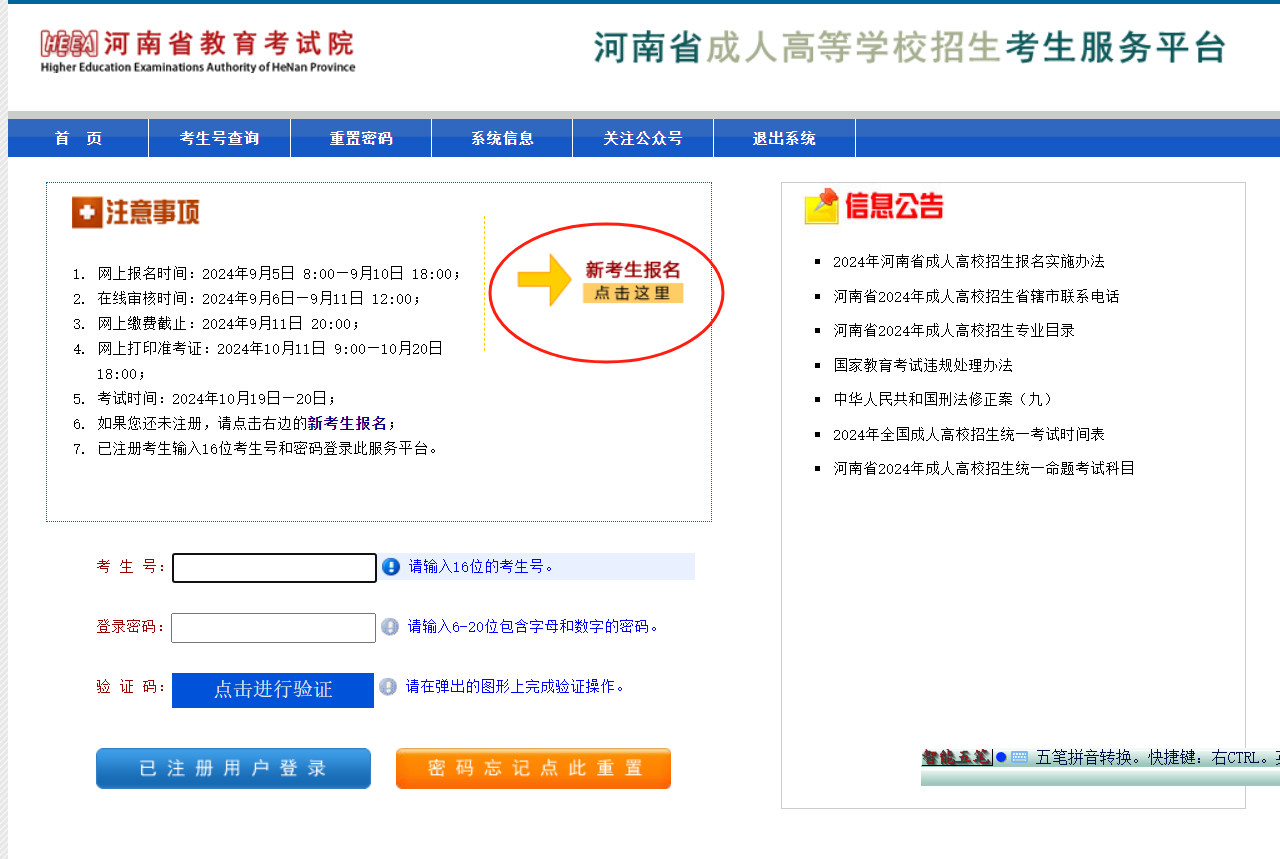1280x859 pixels.
Task: Open the 首页 navigation tab
Action: (78, 139)
